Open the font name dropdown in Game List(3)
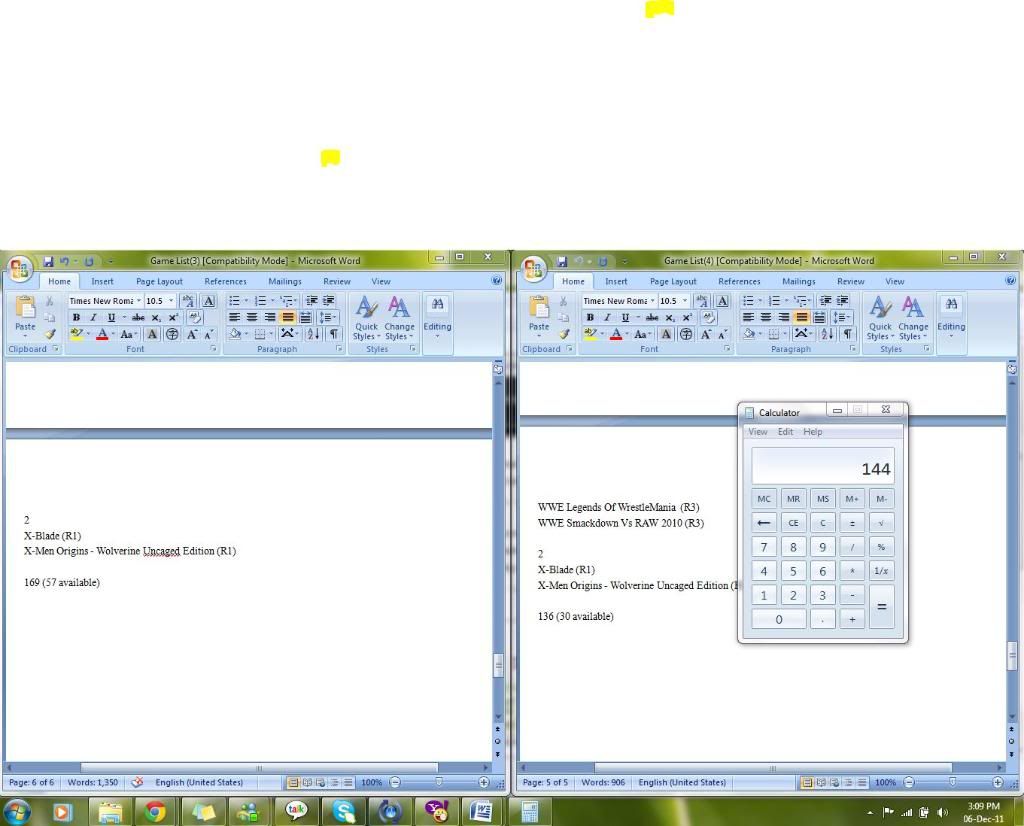Screen dimensions: 1024x826 [x=139, y=301]
